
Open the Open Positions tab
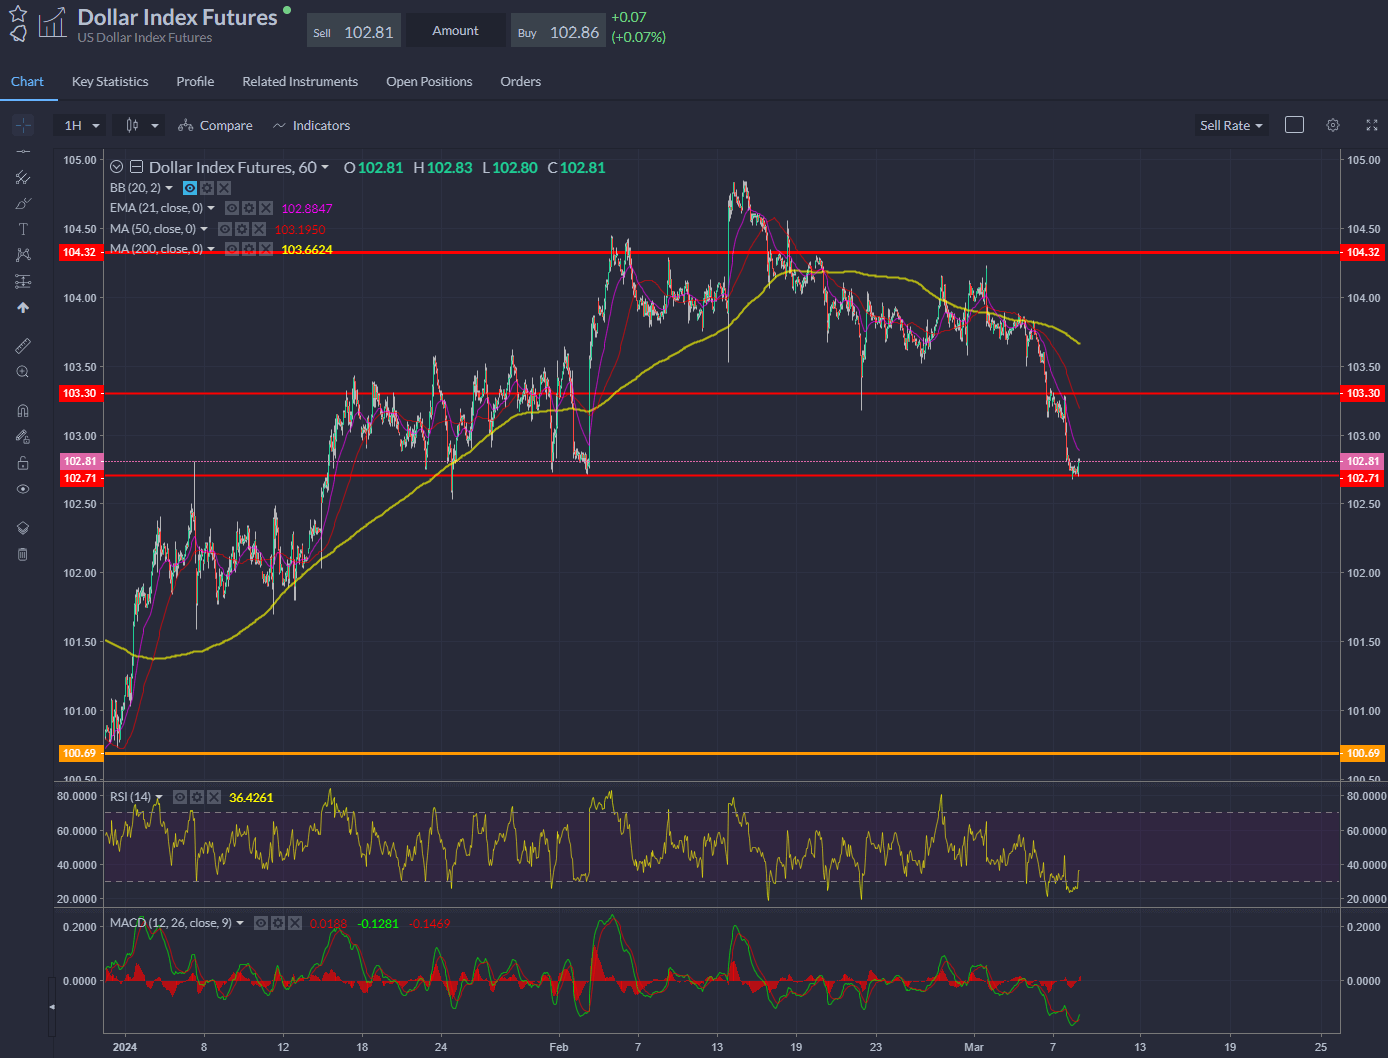(x=429, y=81)
